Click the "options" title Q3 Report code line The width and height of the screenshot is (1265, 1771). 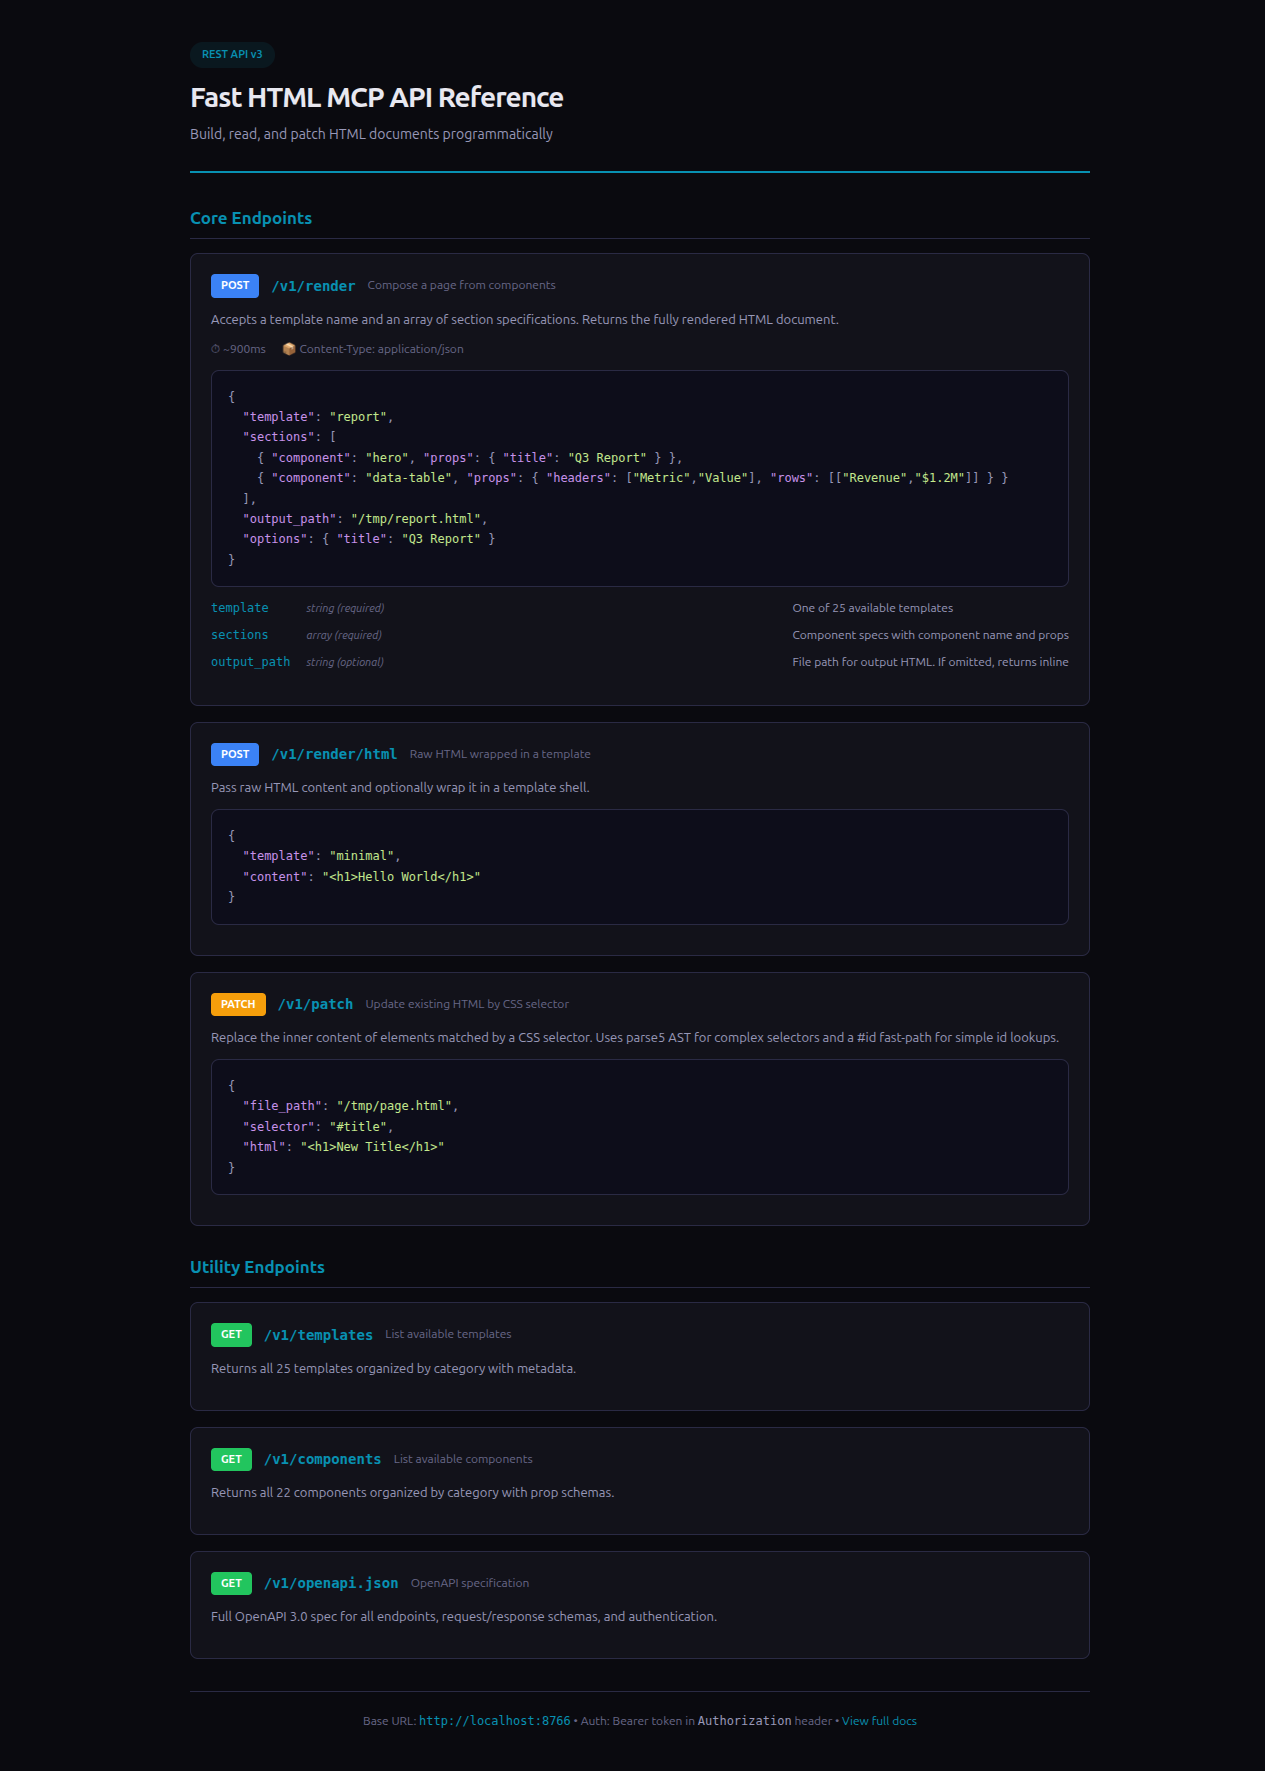[x=368, y=539]
